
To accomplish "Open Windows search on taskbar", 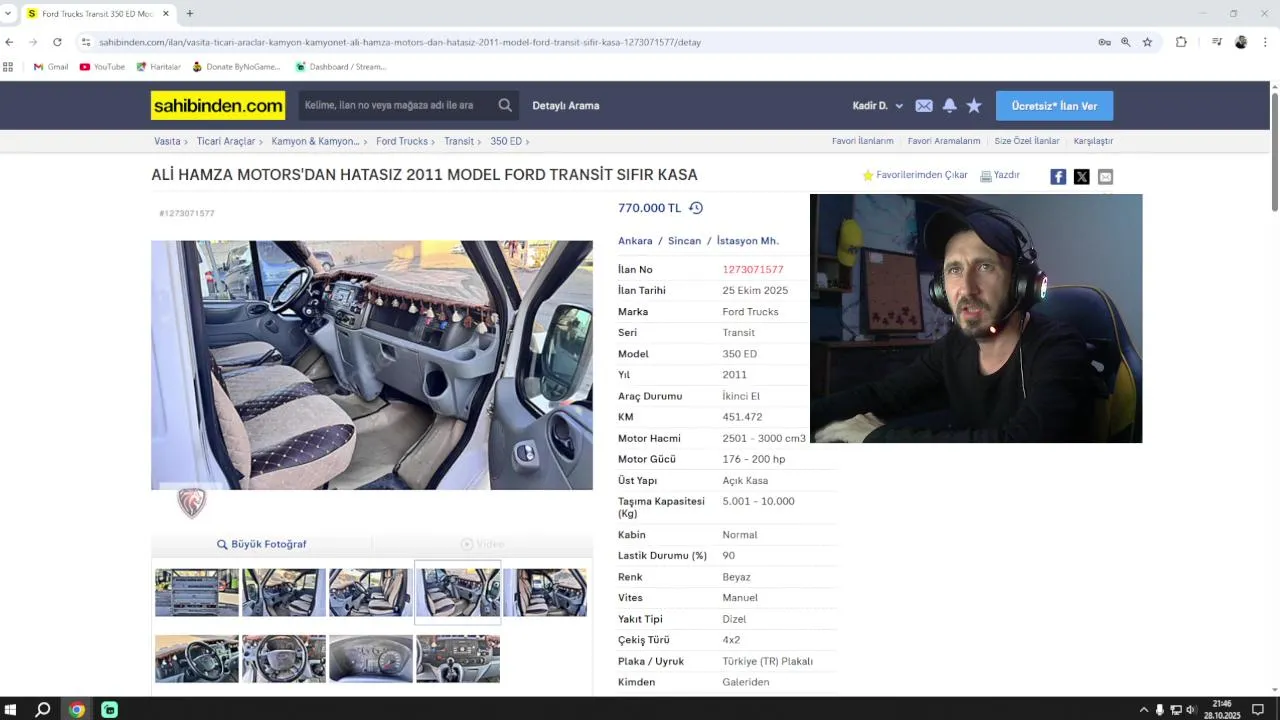I will coord(43,710).
